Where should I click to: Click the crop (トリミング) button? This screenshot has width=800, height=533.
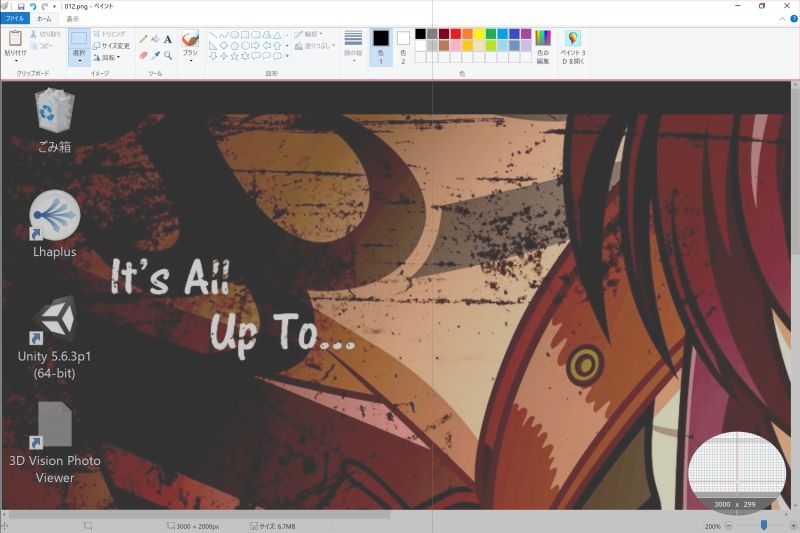[109, 34]
